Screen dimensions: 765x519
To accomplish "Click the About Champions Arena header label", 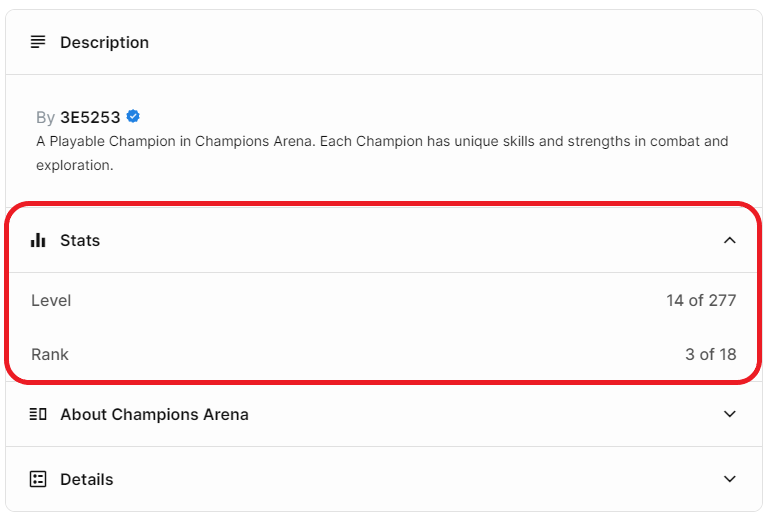I will pyautogui.click(x=154, y=414).
